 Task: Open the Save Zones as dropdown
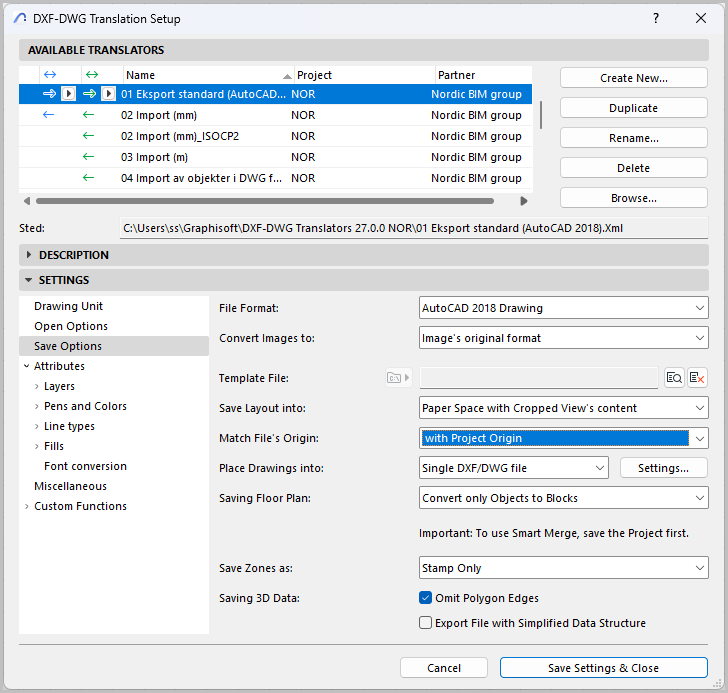click(563, 568)
